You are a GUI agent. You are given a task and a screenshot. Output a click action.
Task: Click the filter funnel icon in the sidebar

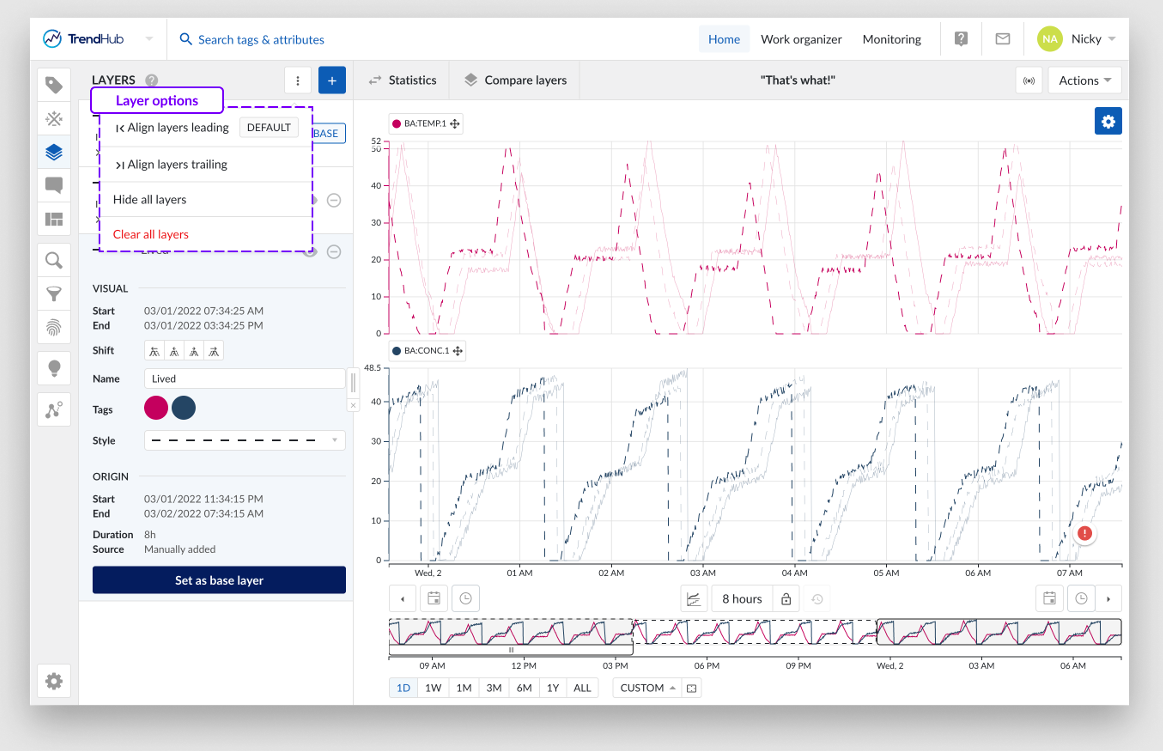point(54,294)
